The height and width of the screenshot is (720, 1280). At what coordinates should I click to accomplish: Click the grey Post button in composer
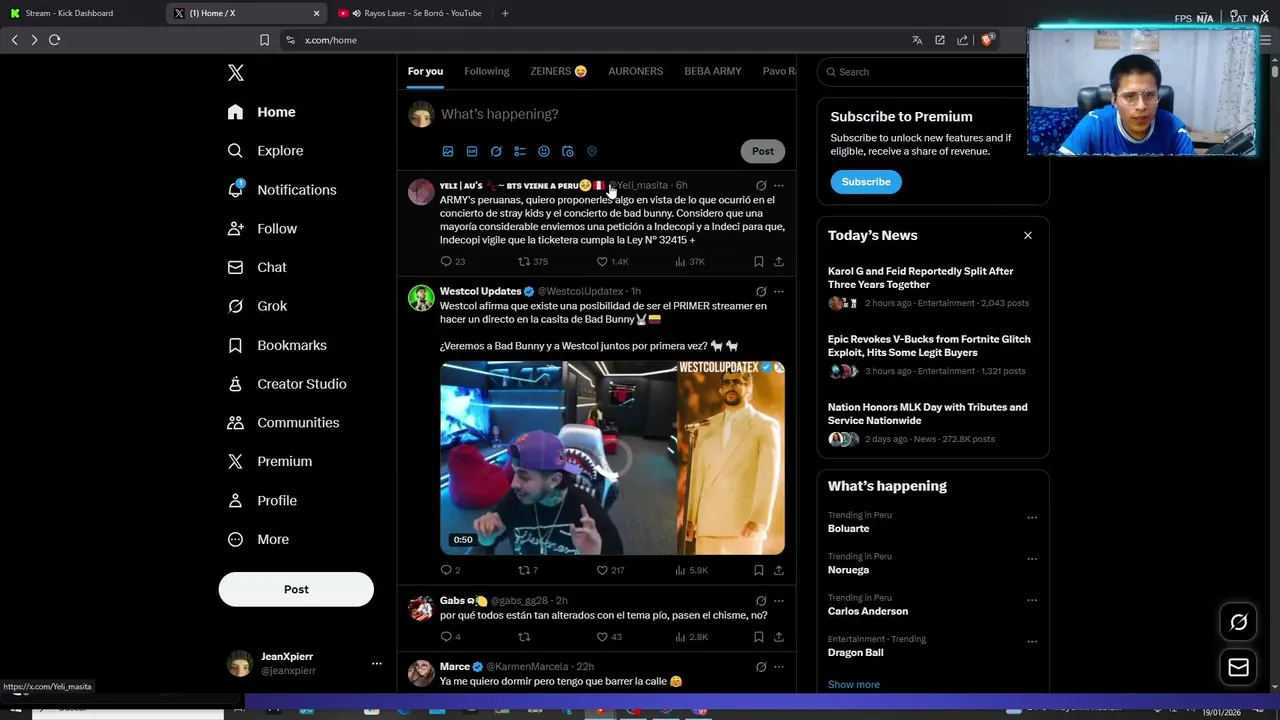point(763,151)
